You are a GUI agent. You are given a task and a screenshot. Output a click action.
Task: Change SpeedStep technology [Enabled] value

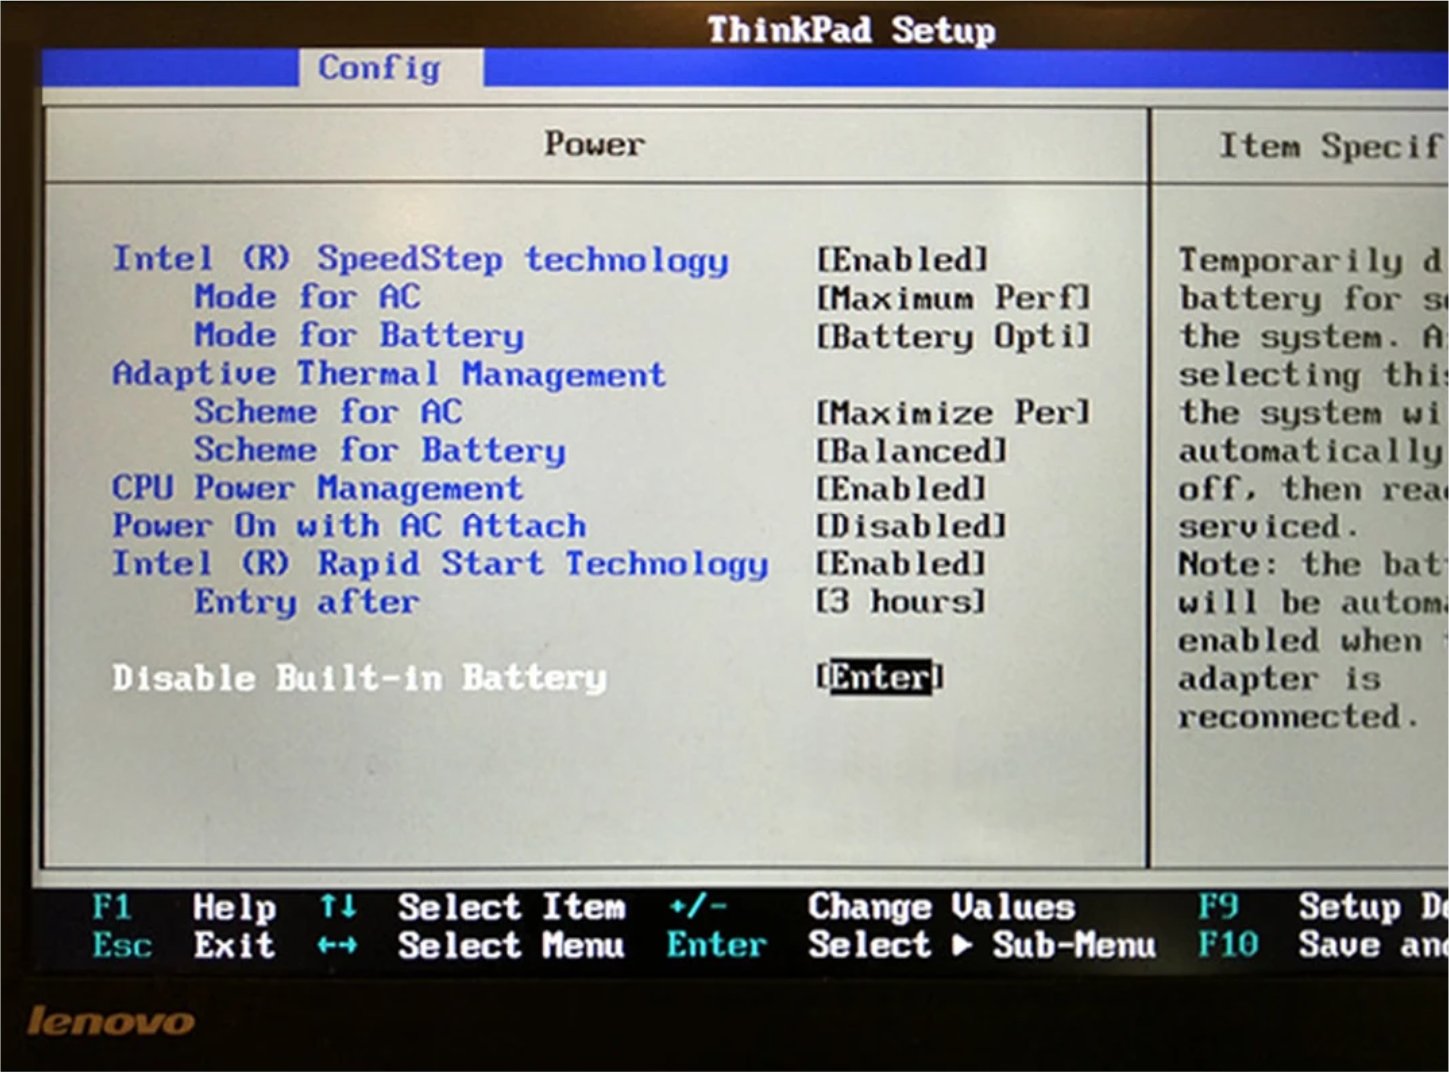coord(902,260)
